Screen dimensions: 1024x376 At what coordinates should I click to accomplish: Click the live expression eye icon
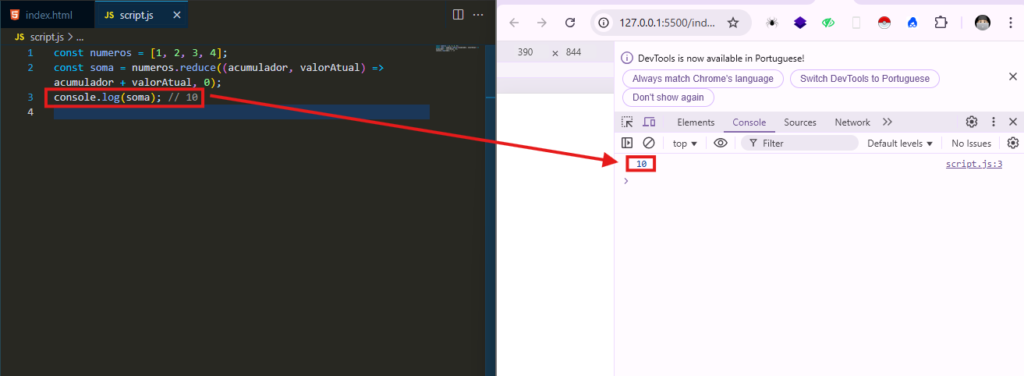point(720,143)
